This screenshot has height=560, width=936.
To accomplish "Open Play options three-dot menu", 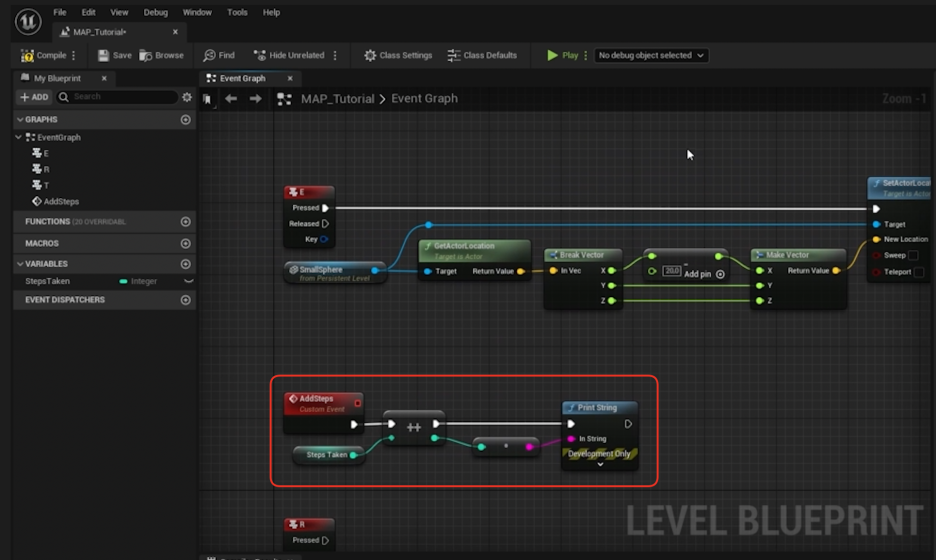I will point(586,56).
